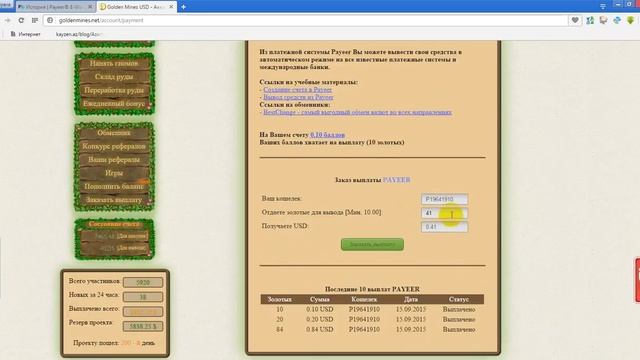
Task: Click the Состояние счета panel heading
Action: click(x=114, y=224)
